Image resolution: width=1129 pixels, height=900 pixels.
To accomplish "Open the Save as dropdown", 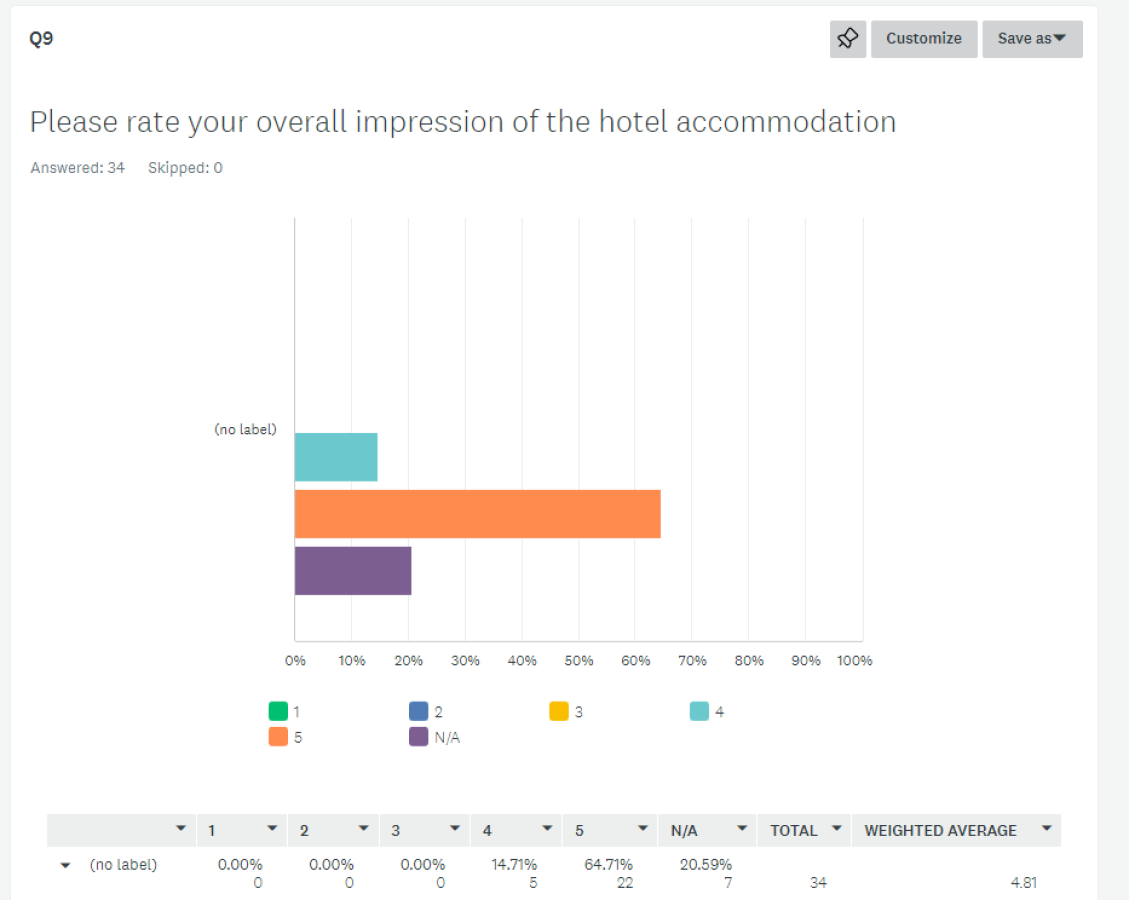I will click(x=1032, y=39).
